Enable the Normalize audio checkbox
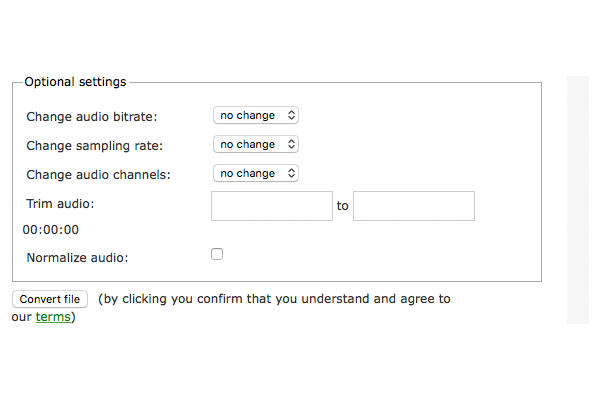 [217, 254]
